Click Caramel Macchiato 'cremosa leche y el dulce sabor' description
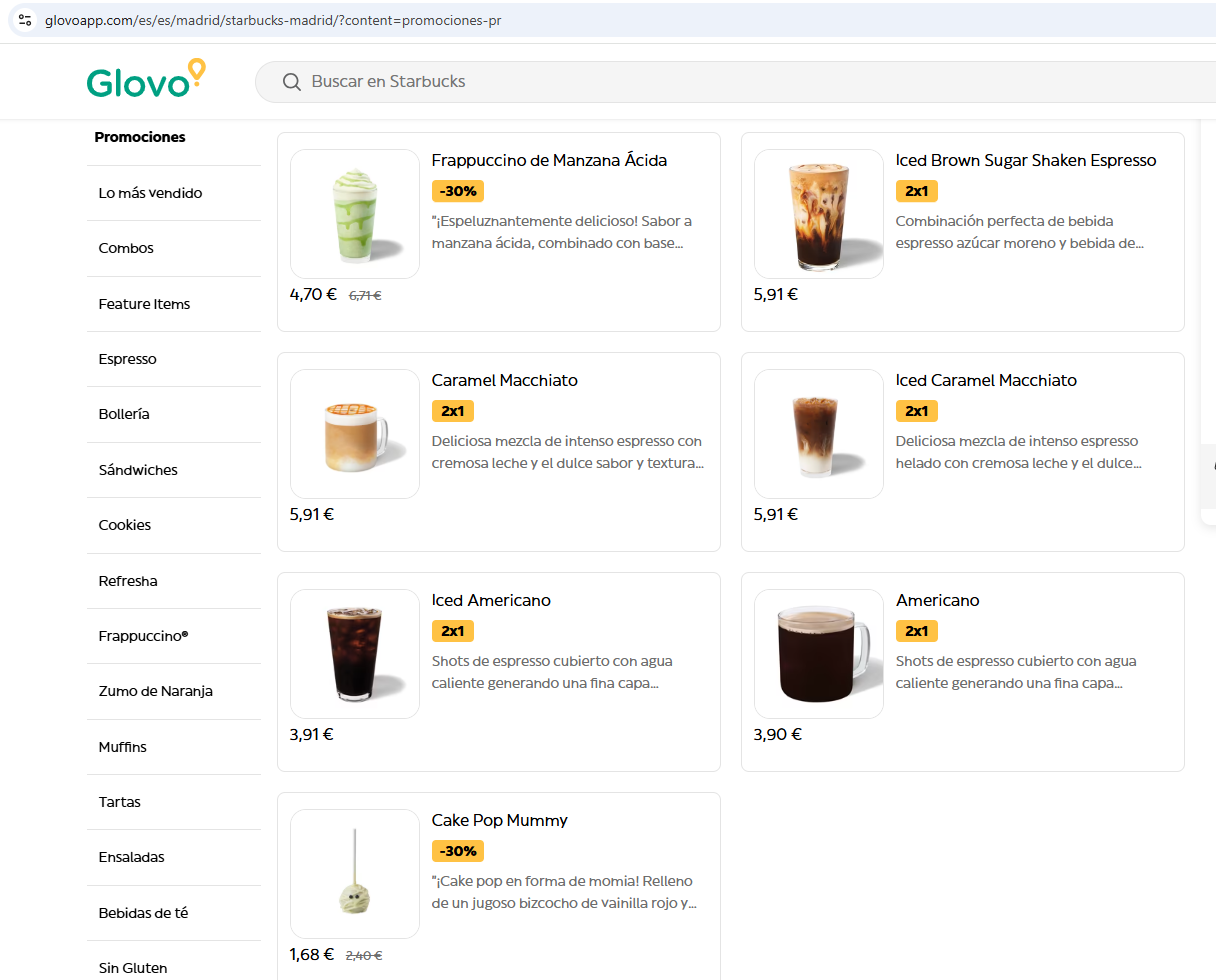Image resolution: width=1216 pixels, height=980 pixels. [568, 452]
